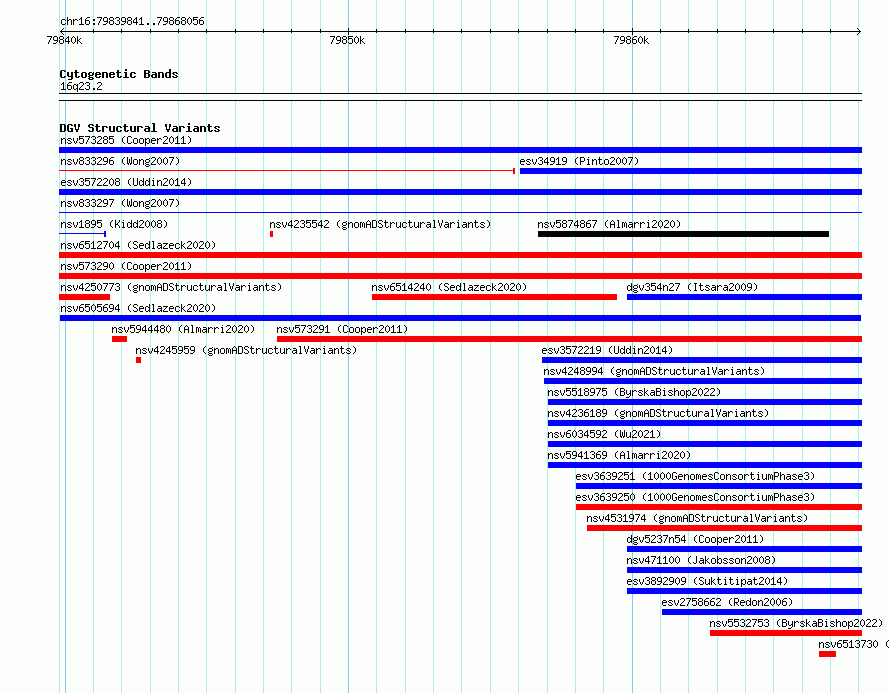Click the 79840k ruler label

point(64,40)
